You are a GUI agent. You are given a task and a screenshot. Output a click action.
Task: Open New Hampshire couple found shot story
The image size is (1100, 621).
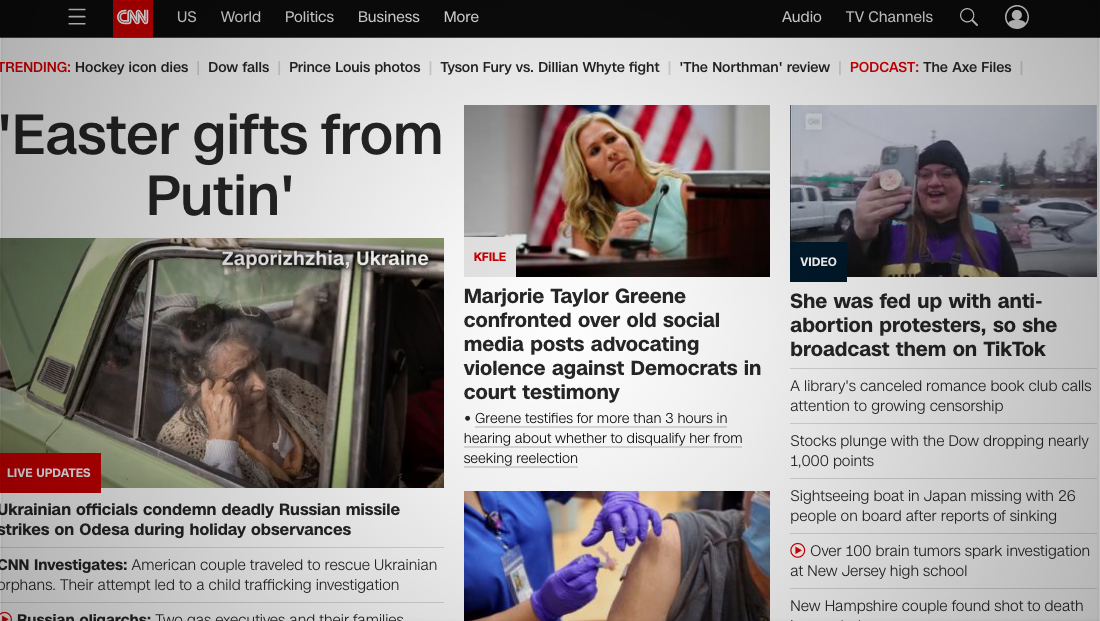point(937,609)
